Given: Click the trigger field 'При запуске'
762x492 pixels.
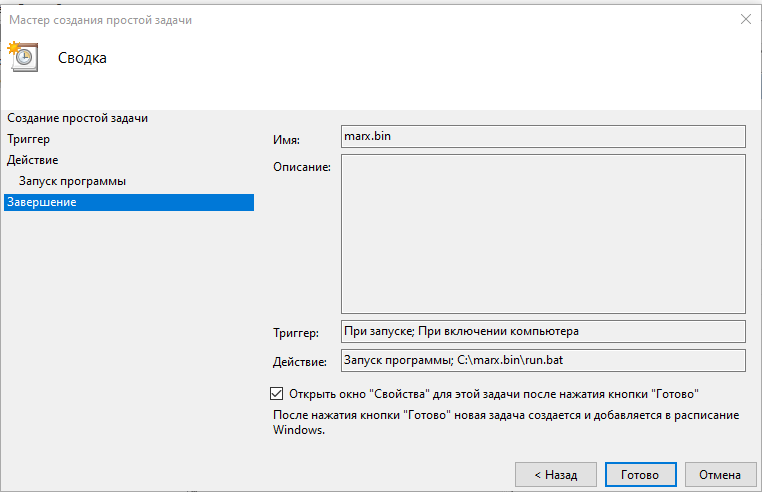Looking at the screenshot, I should [543, 331].
